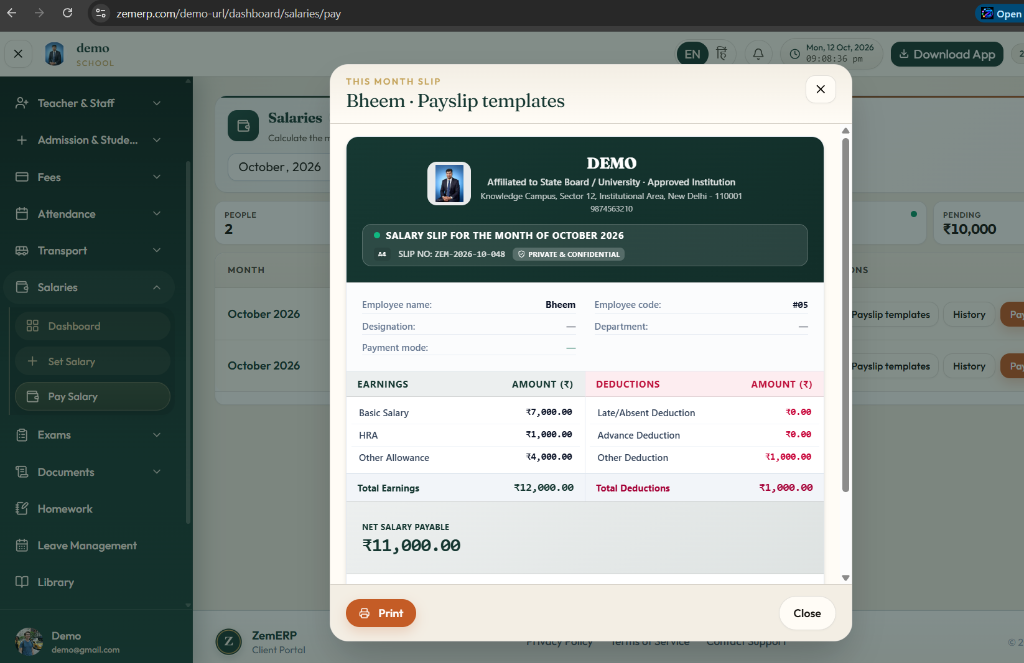
Task: Click the Total Deductions ₹1,000.00 value
Action: pyautogui.click(x=786, y=488)
